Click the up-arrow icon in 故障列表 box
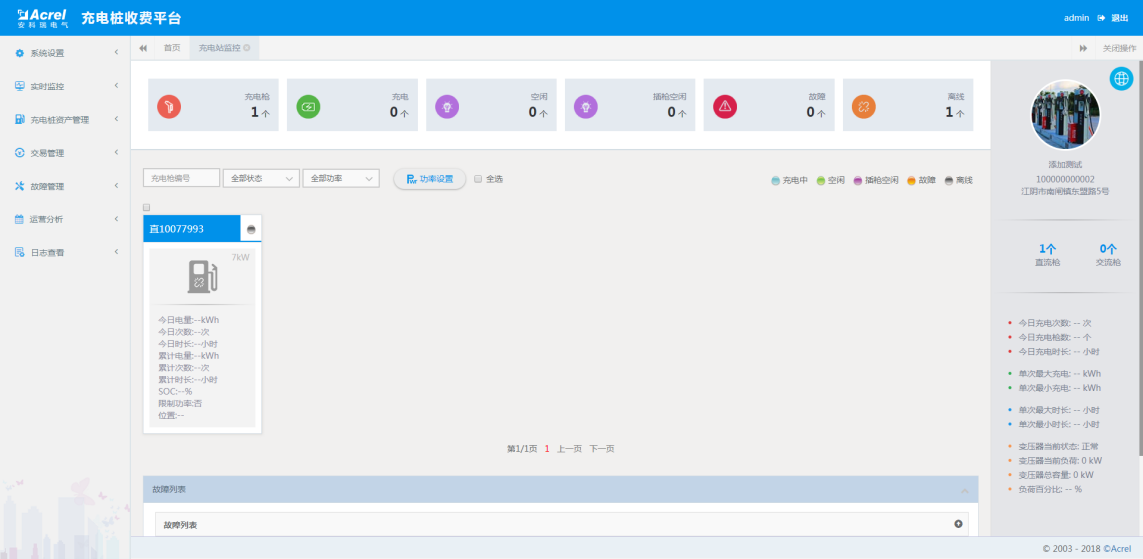Screen dimensions: 1143x559 [x=959, y=524]
